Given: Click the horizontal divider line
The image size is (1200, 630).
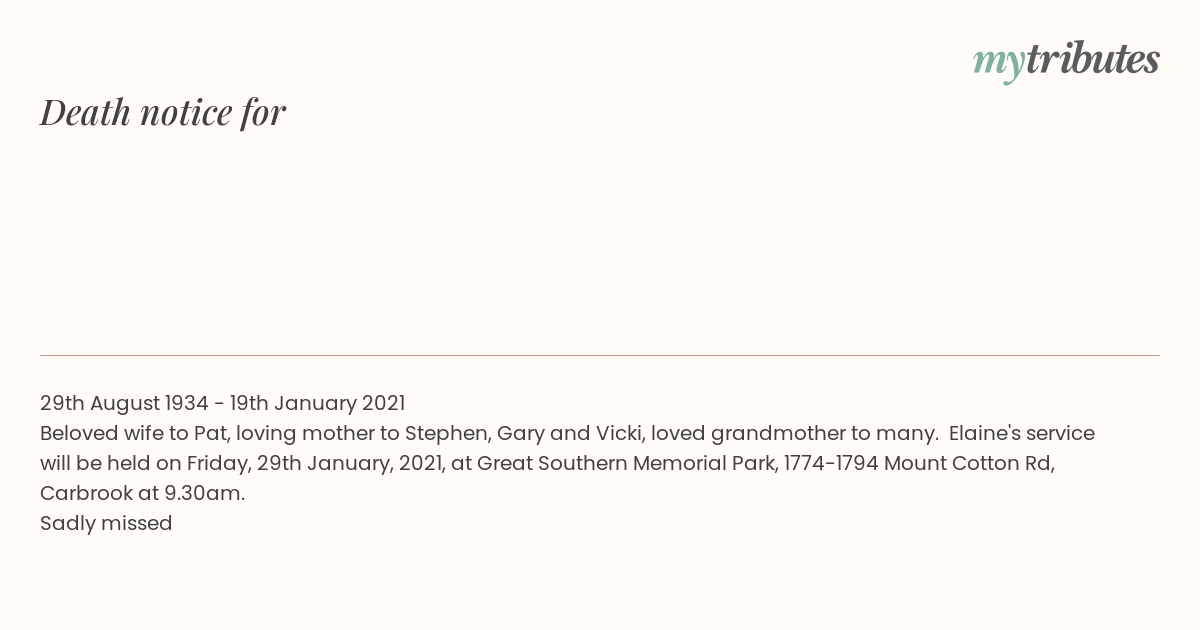Looking at the screenshot, I should [x=600, y=355].
